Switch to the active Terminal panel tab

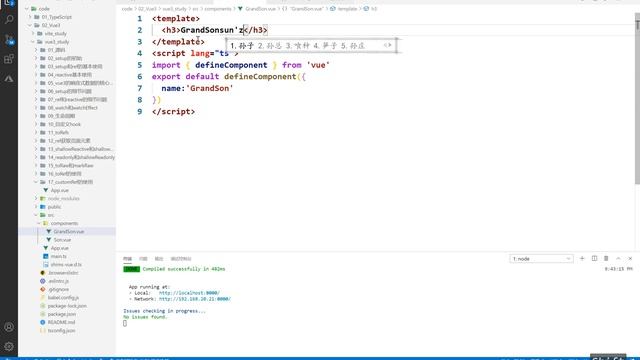click(x=127, y=259)
